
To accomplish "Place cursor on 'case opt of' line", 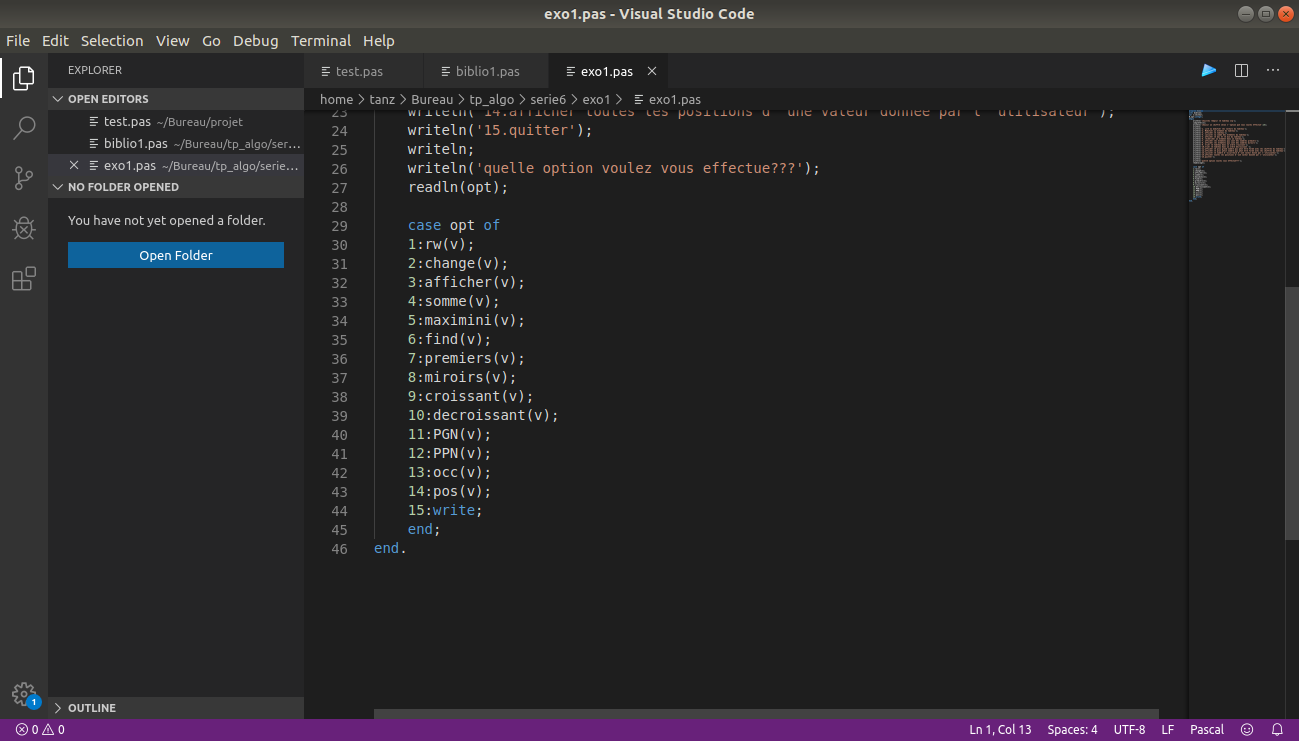I will pos(454,226).
